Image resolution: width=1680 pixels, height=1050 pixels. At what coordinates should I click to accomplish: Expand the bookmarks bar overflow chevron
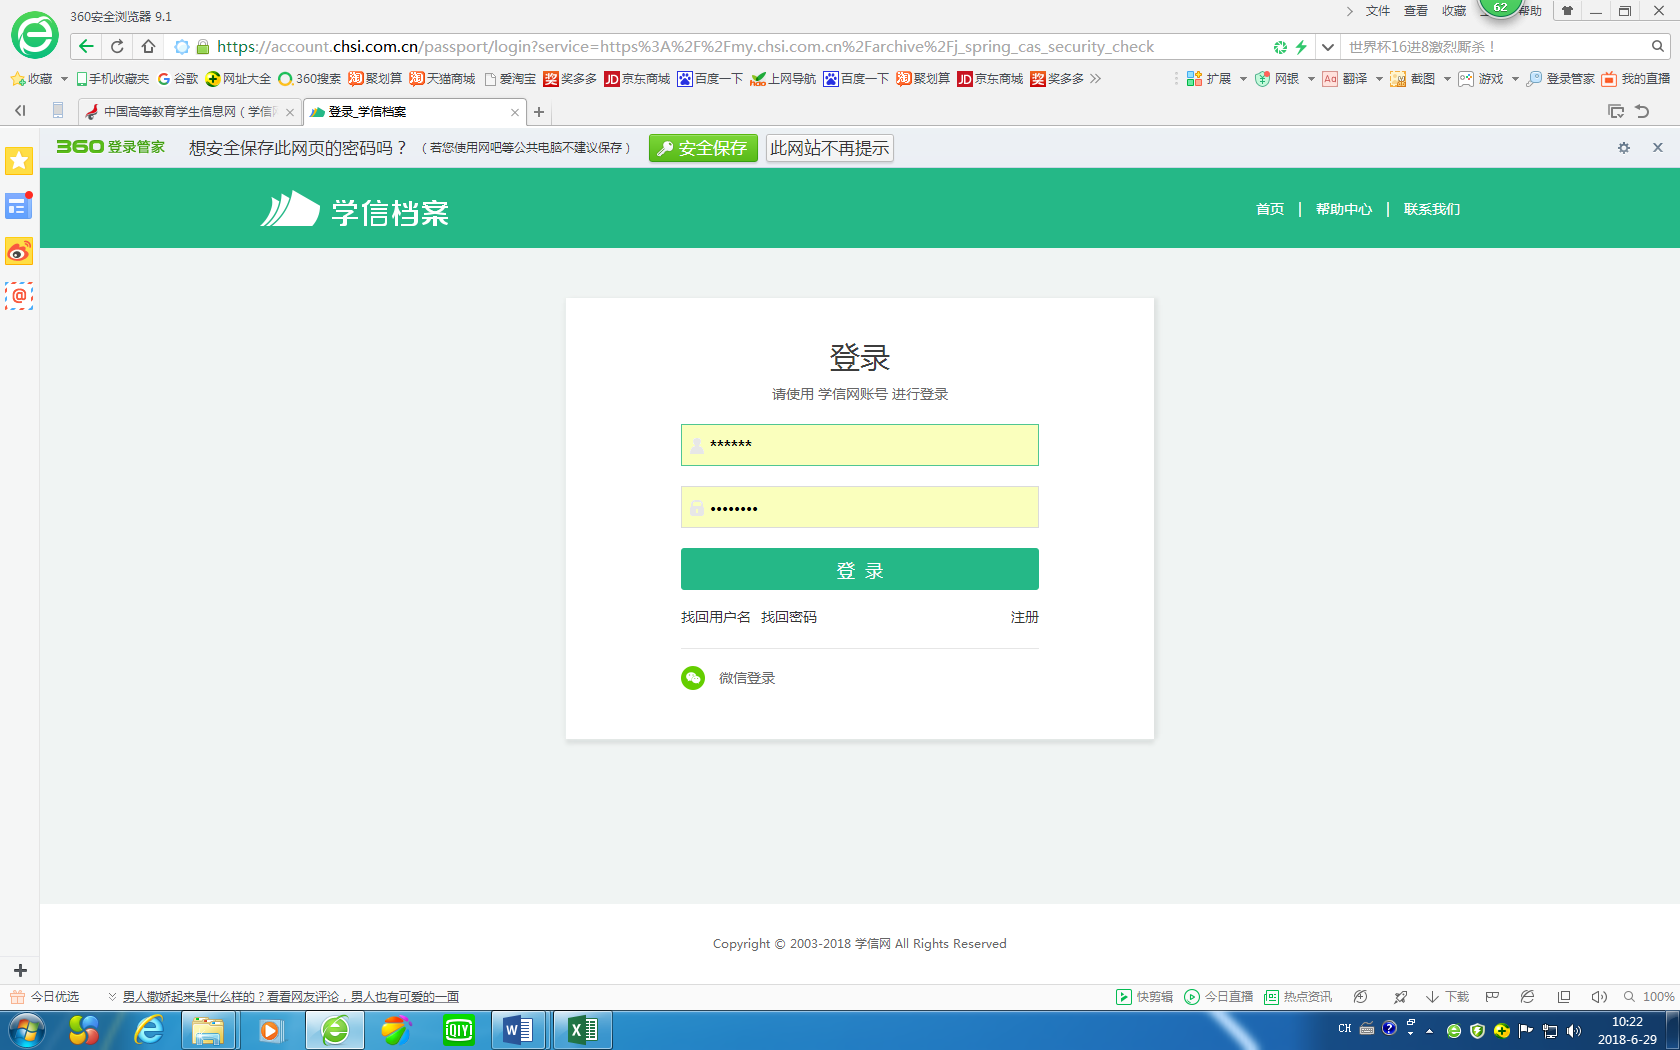[x=1096, y=79]
